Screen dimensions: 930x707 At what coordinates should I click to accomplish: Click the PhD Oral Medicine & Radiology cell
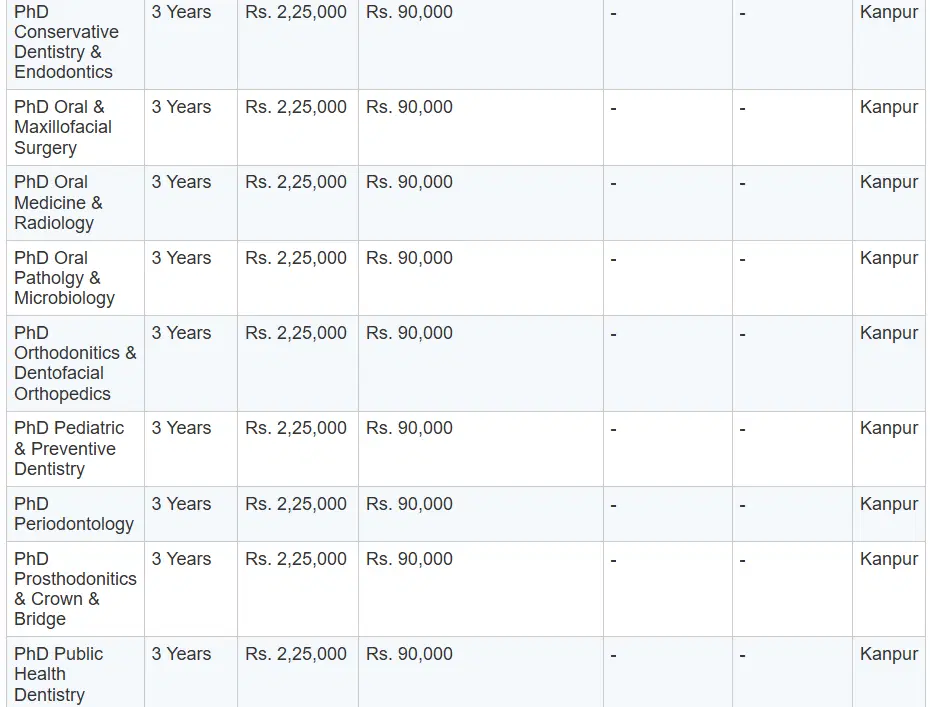[58, 202]
